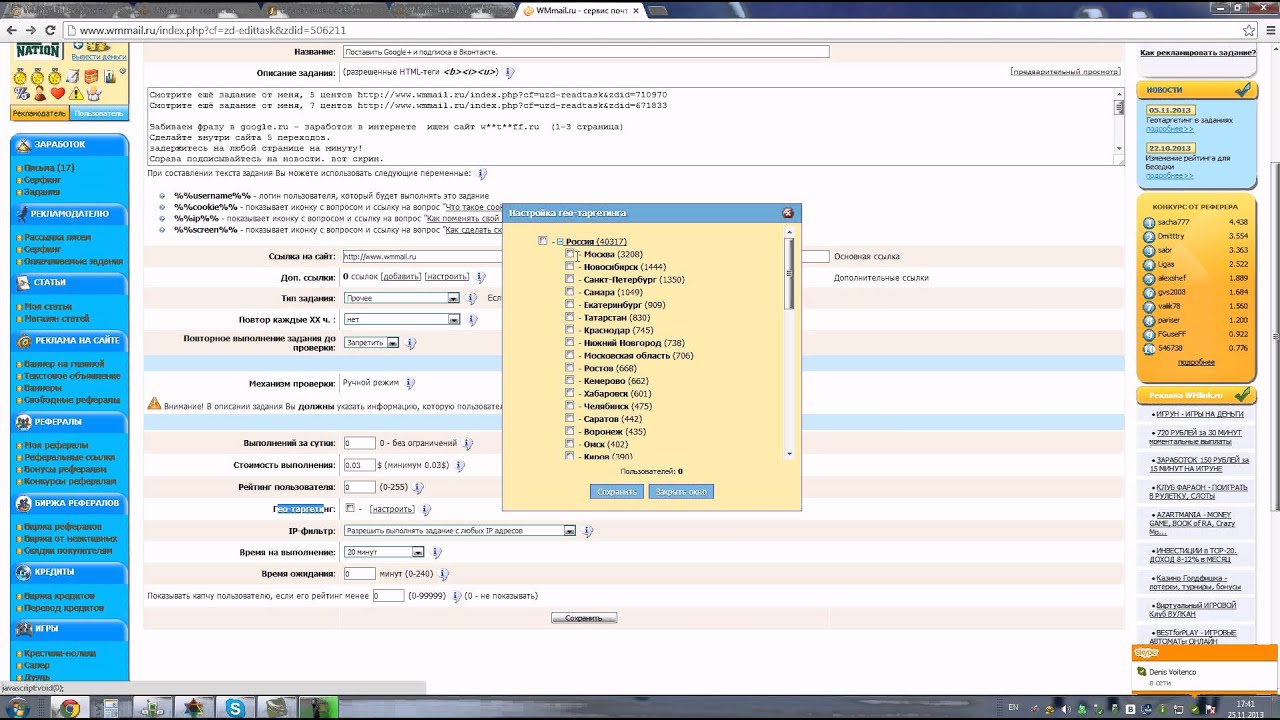Check the Россия checkbox

coord(543,241)
